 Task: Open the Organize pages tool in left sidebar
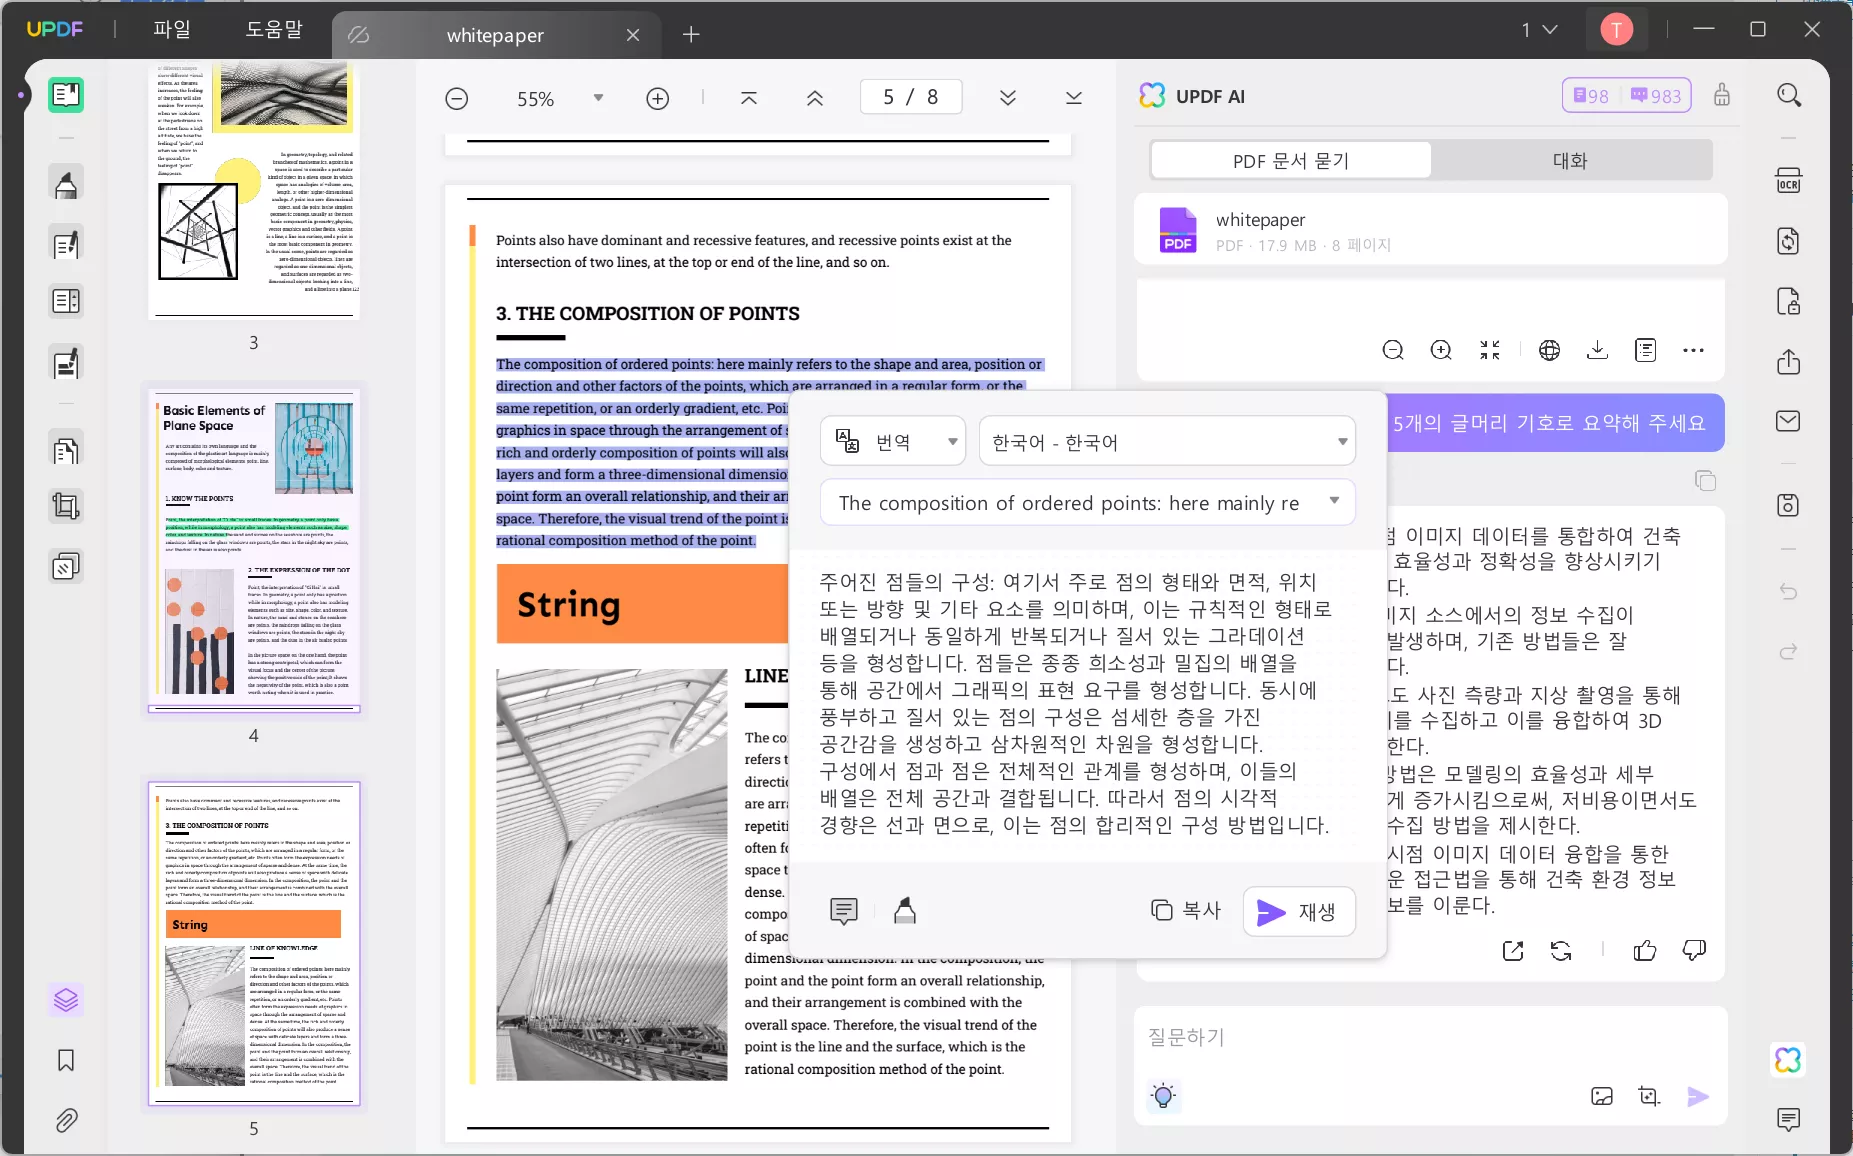(66, 451)
